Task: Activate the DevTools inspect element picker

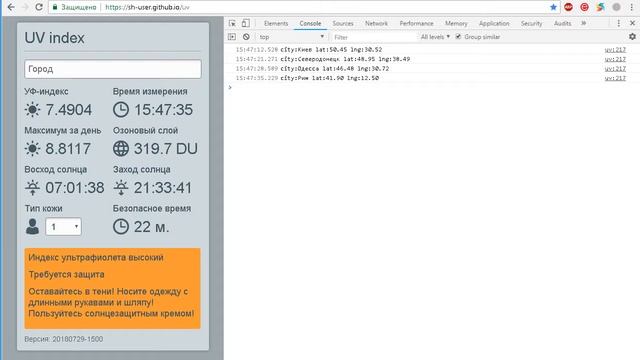Action: point(232,23)
